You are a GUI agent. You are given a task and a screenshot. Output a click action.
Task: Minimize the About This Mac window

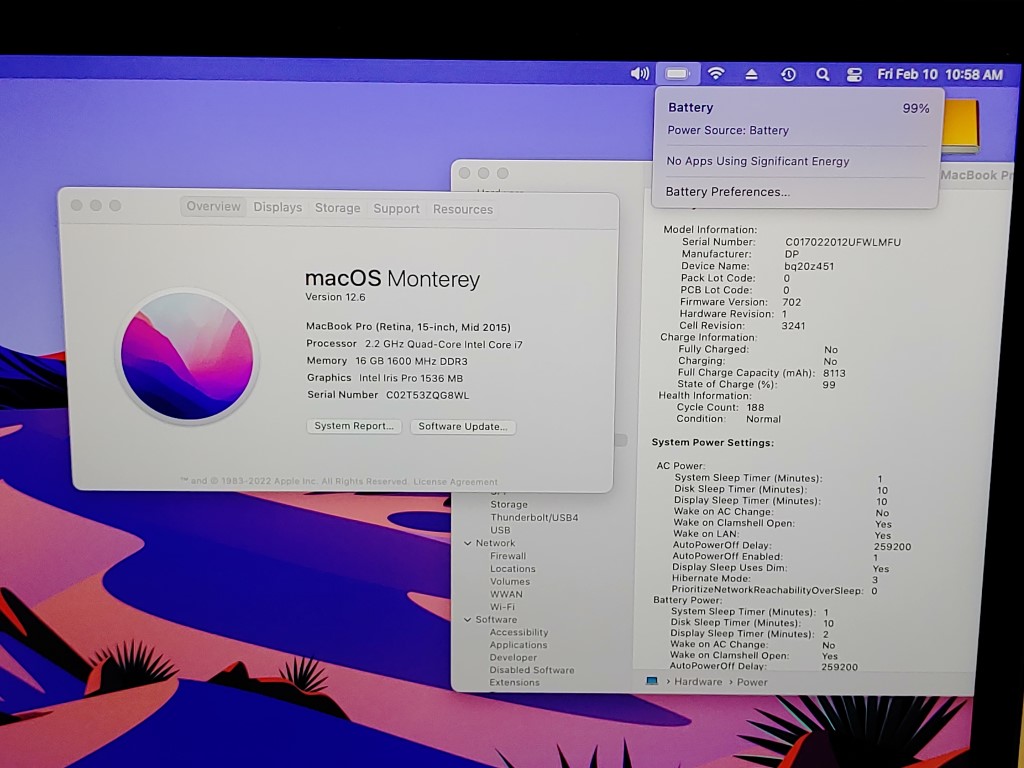(x=96, y=205)
